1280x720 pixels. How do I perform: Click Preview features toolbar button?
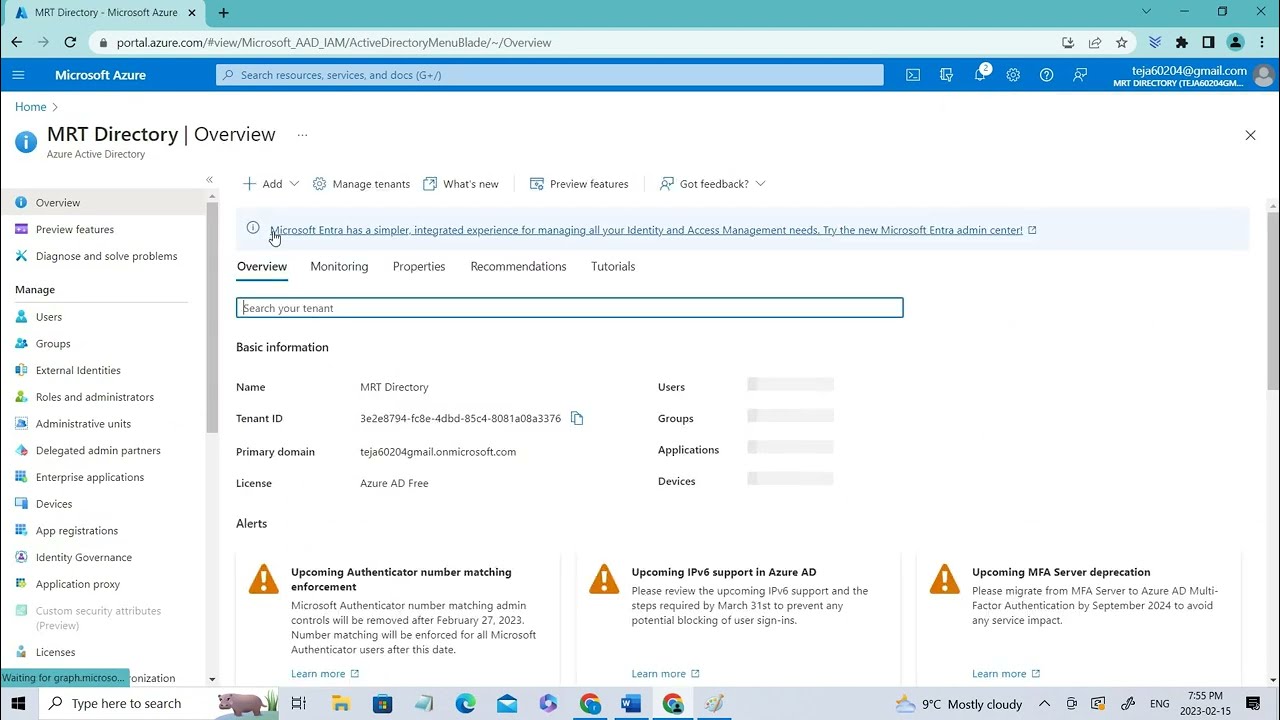click(579, 184)
